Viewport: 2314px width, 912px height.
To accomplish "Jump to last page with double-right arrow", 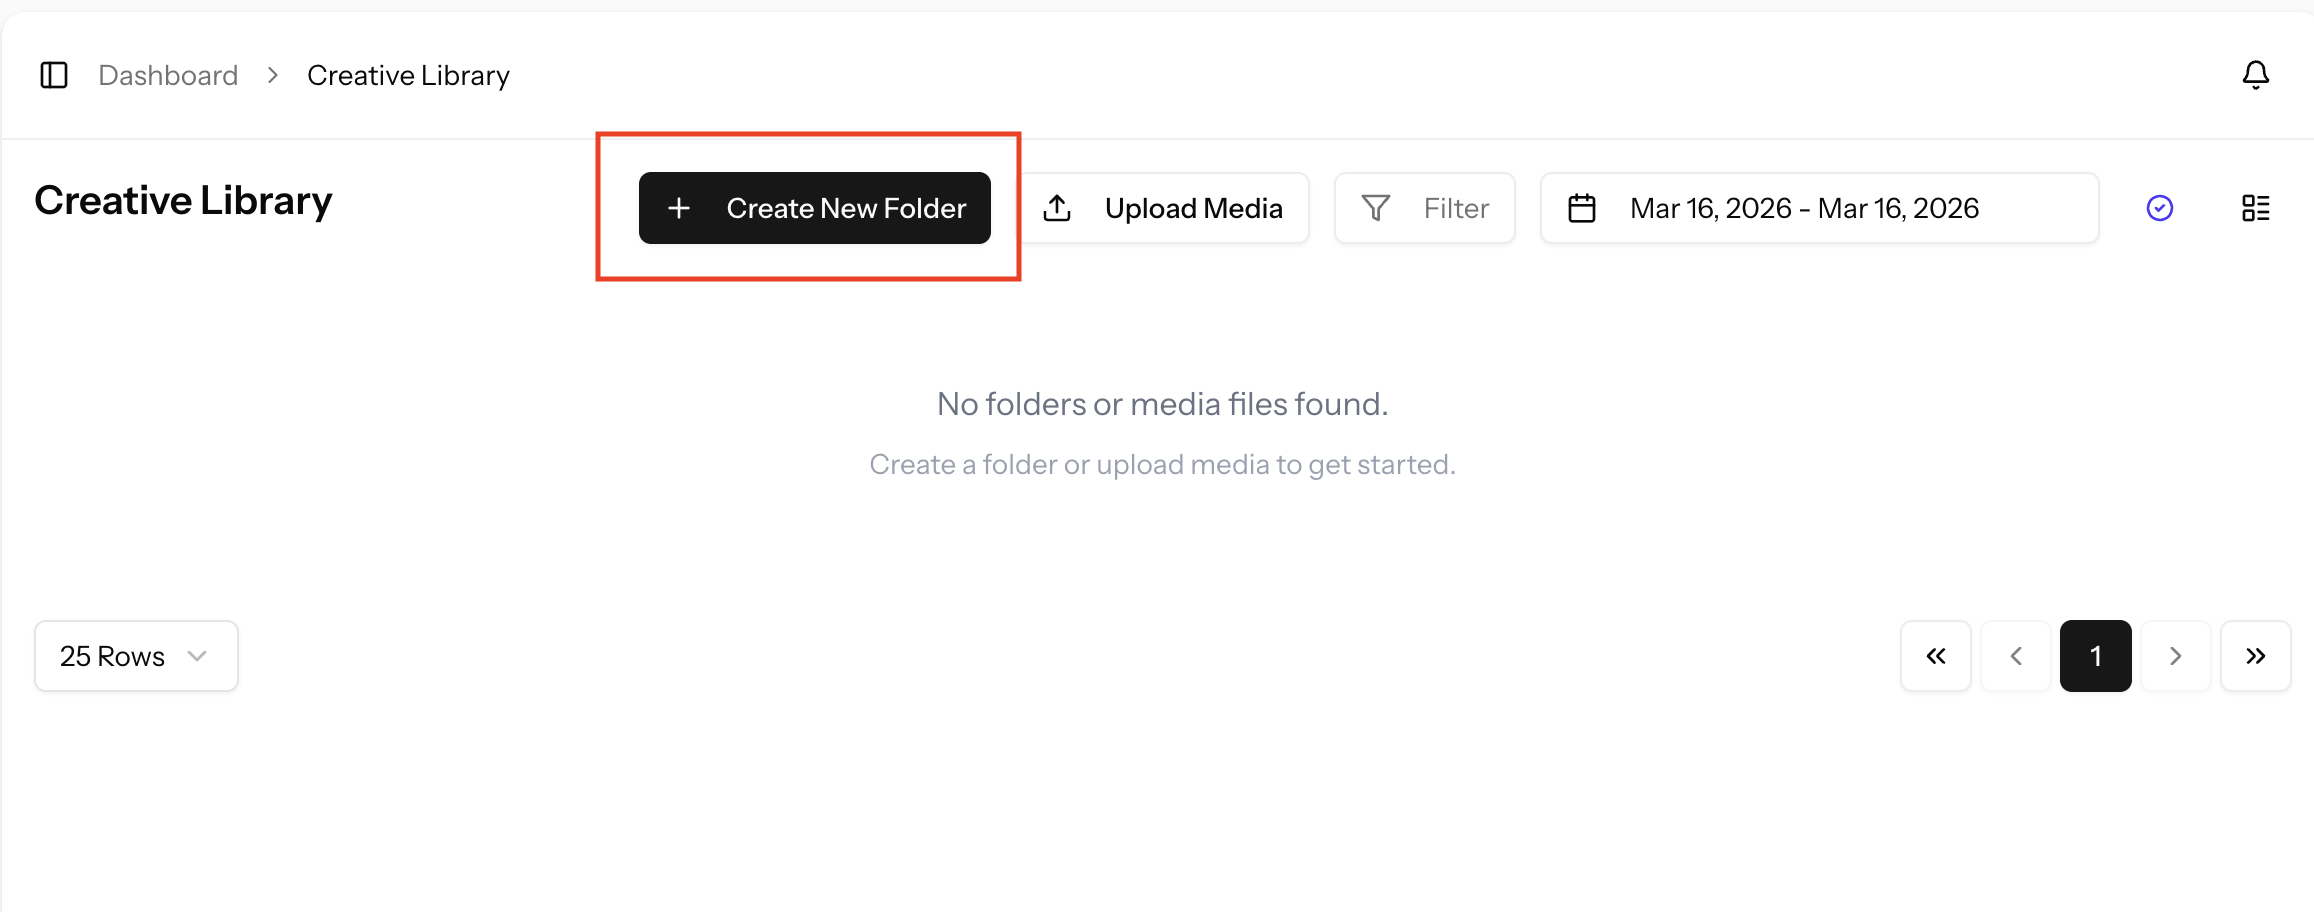I will (x=2255, y=655).
